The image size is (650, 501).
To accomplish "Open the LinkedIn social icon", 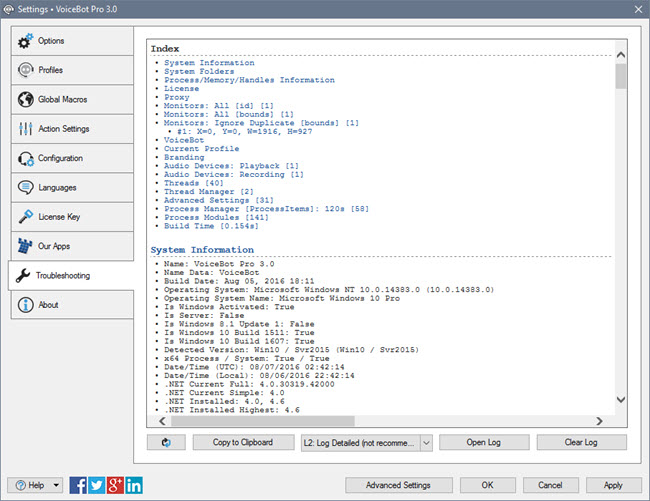I will click(x=133, y=485).
